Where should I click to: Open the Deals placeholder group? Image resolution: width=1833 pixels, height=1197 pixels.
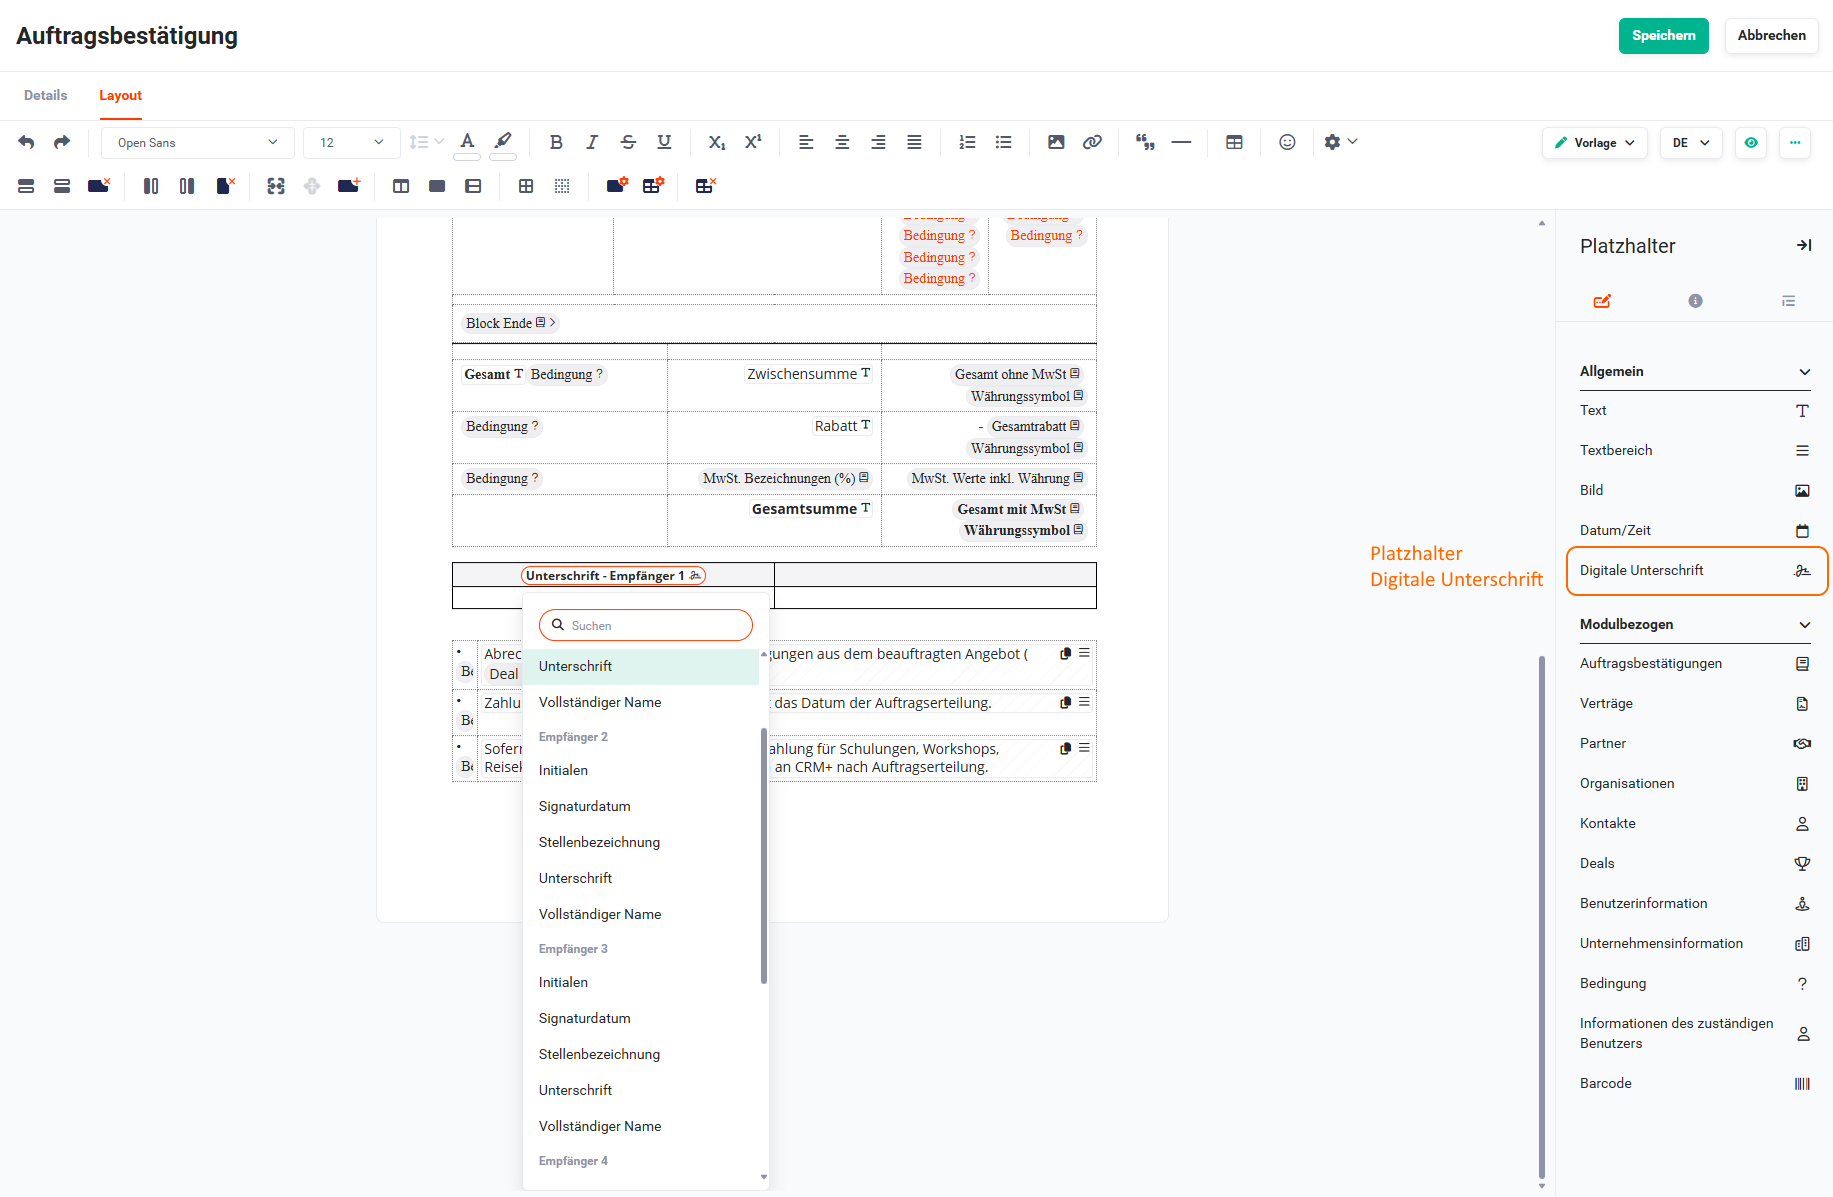(x=1696, y=864)
